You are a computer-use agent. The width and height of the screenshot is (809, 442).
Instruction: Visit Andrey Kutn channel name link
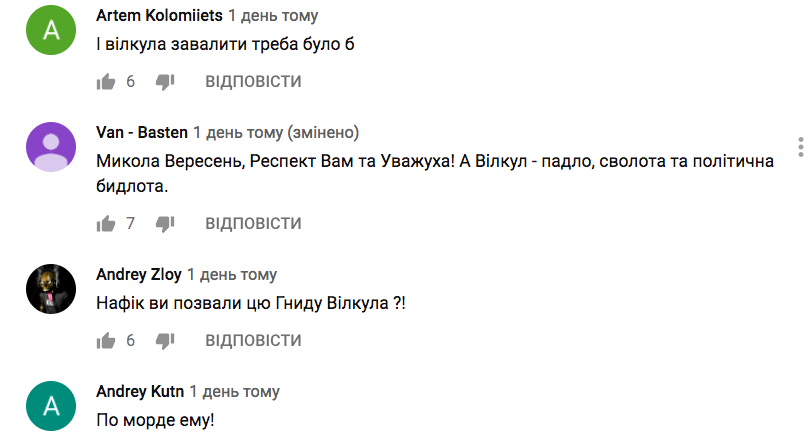point(140,391)
